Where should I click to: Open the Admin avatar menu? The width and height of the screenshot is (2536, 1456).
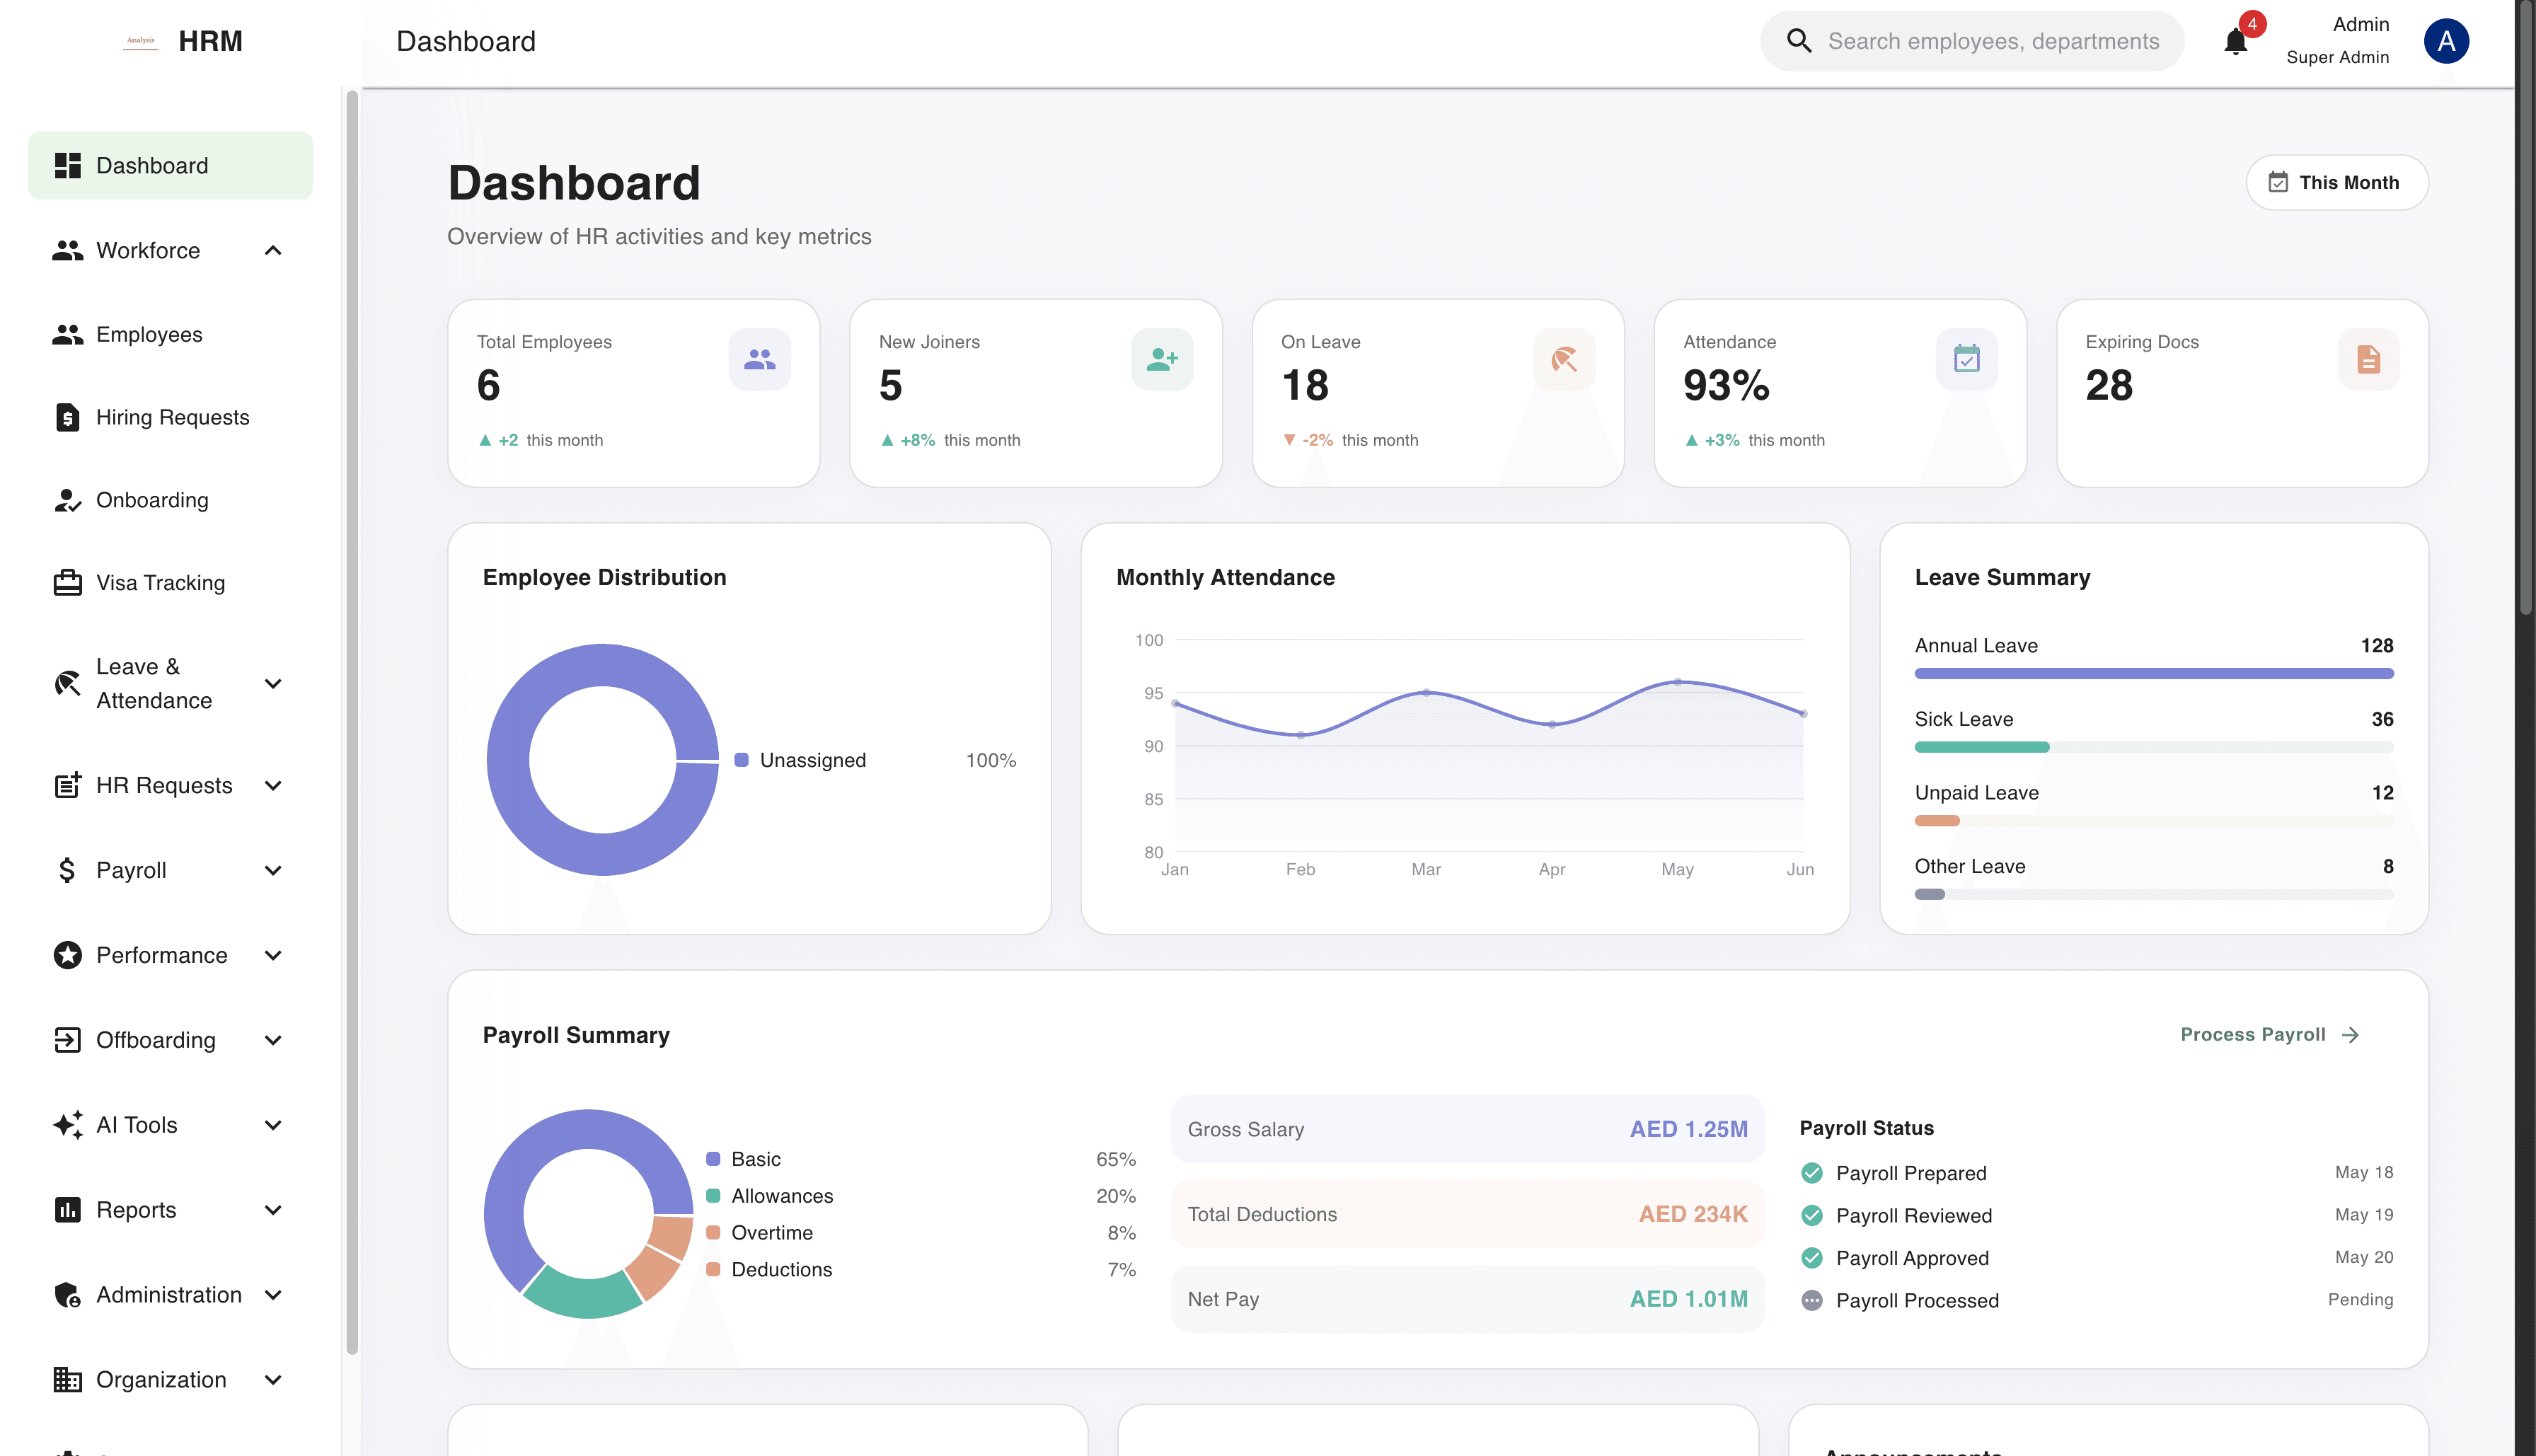click(x=2446, y=41)
